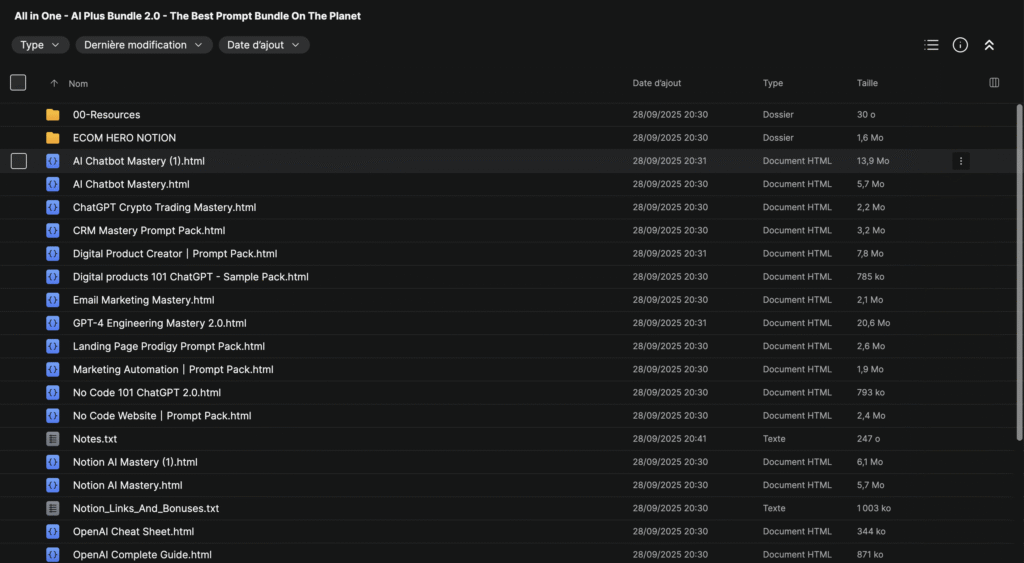Image resolution: width=1024 pixels, height=563 pixels.
Task: Toggle the select-all checkbox in header
Action: (x=18, y=83)
